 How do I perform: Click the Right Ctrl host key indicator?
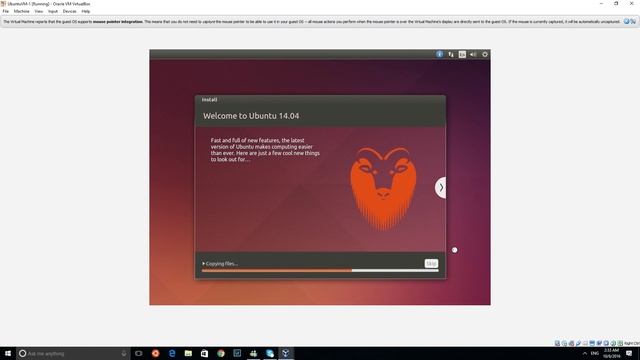tap(632, 343)
